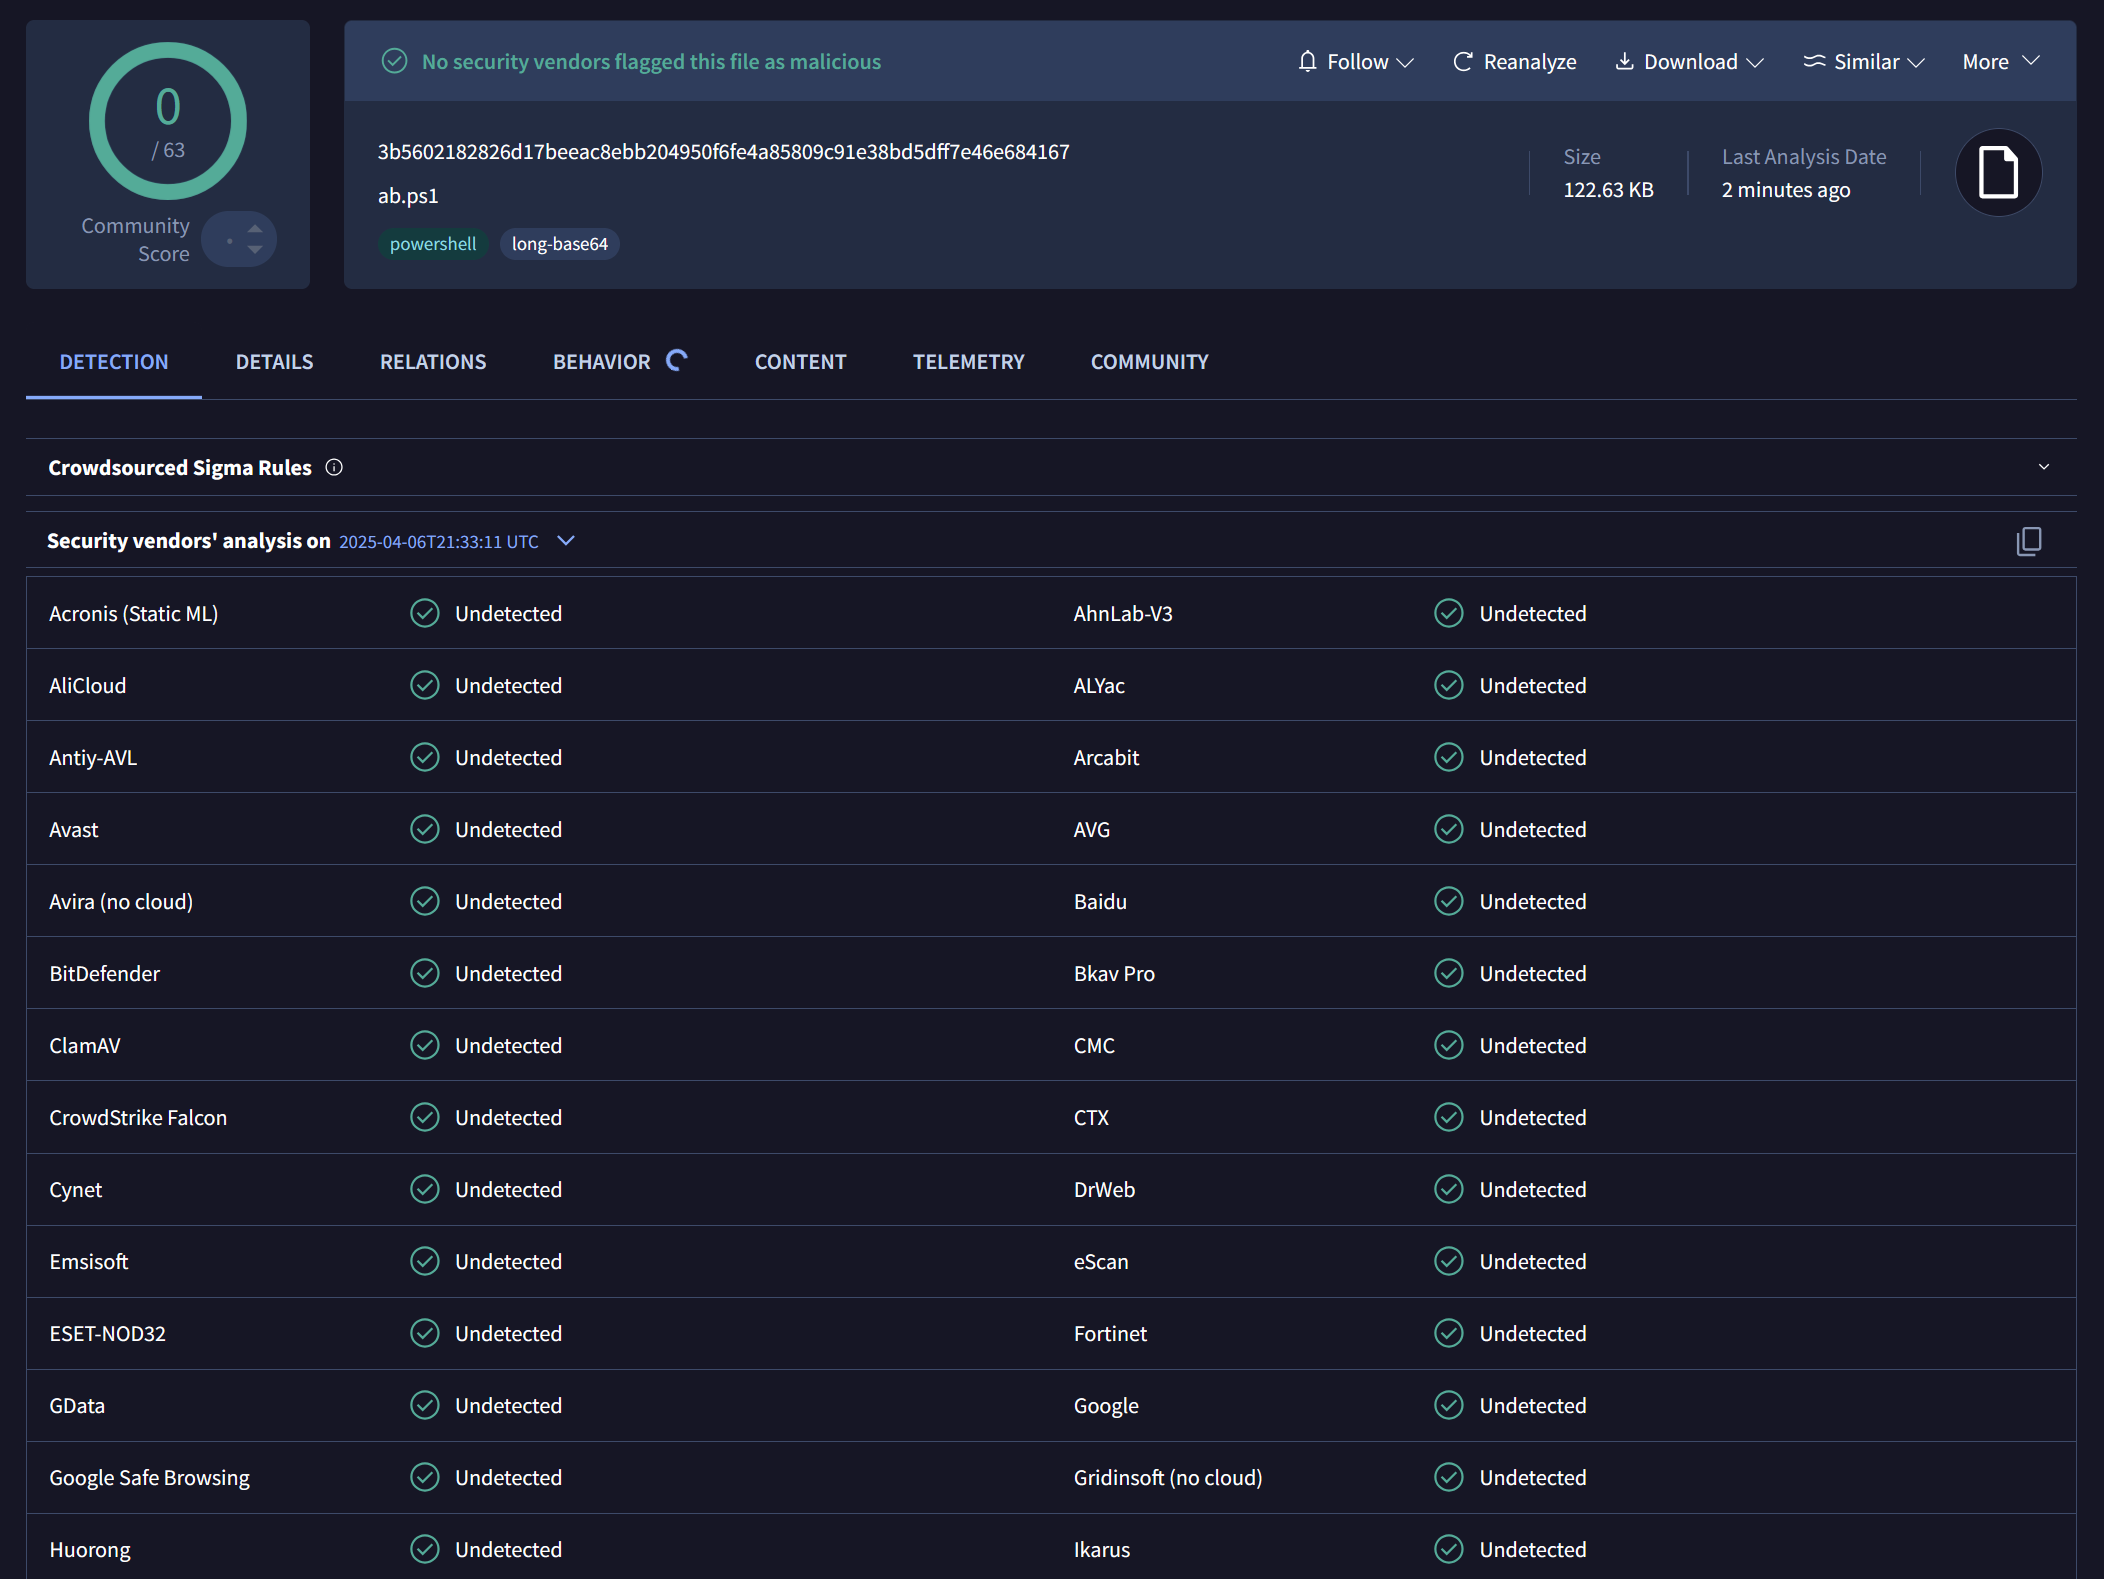
Task: Switch to the Behavior tab
Action: click(x=602, y=362)
